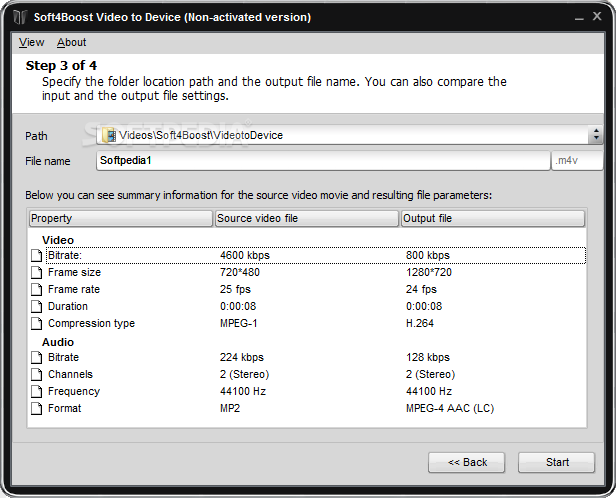Click the source value 25 fps
This screenshot has width=616, height=498.
tap(235, 289)
